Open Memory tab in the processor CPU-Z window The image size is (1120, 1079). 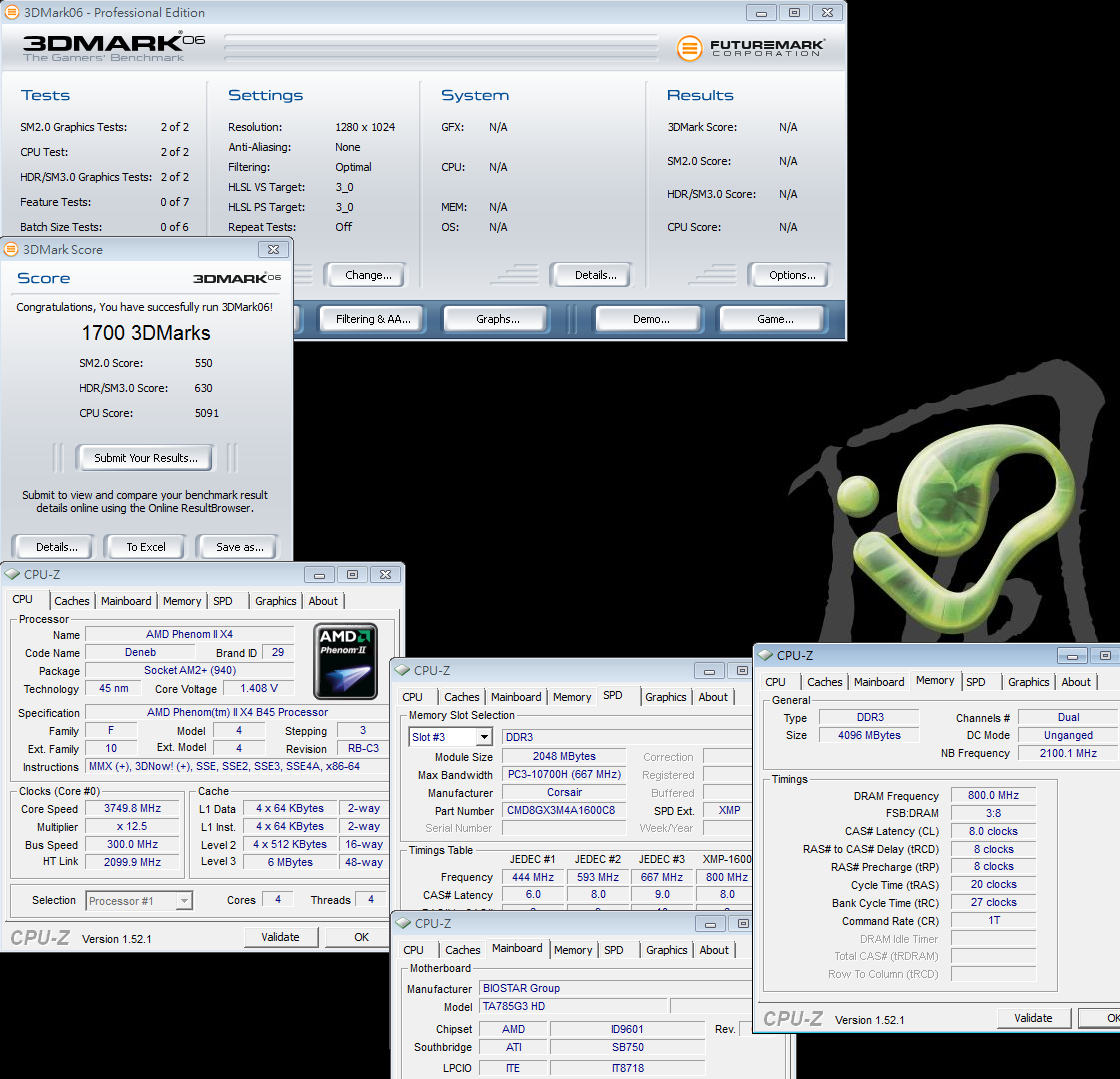point(181,601)
